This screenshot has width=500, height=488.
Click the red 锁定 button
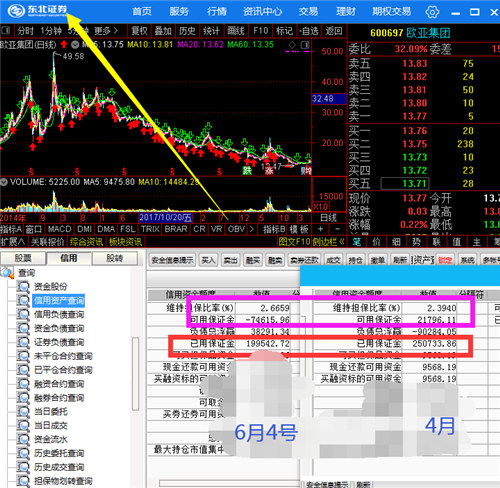pyautogui.click(x=445, y=260)
